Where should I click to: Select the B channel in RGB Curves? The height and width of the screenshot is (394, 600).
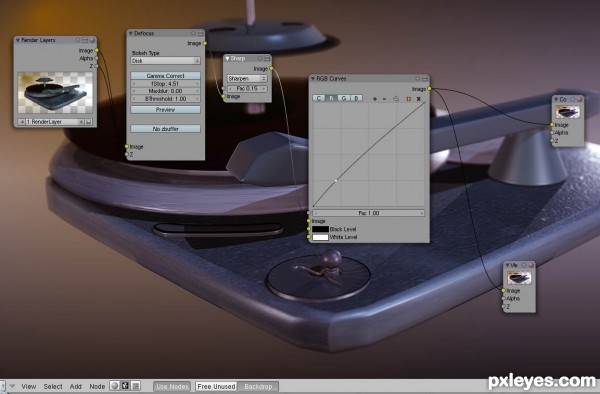pos(356,98)
